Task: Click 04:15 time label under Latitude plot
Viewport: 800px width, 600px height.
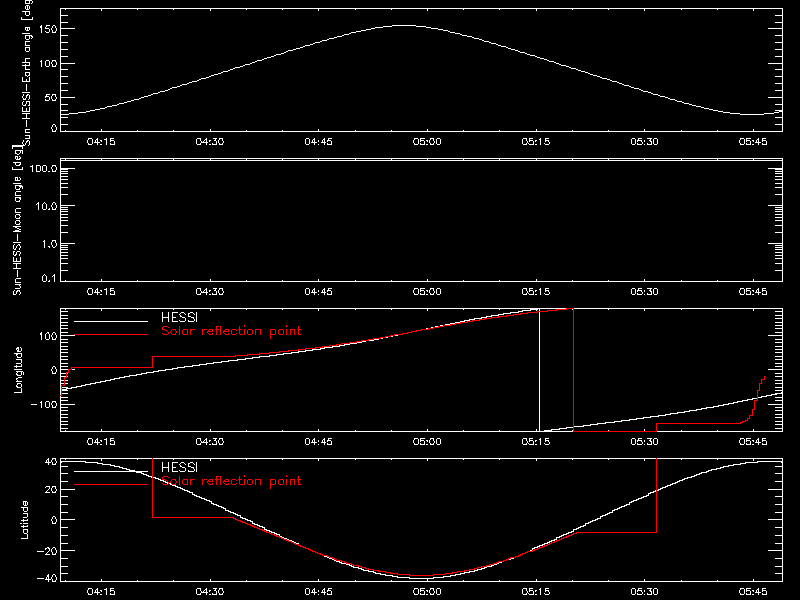Action: [101, 592]
